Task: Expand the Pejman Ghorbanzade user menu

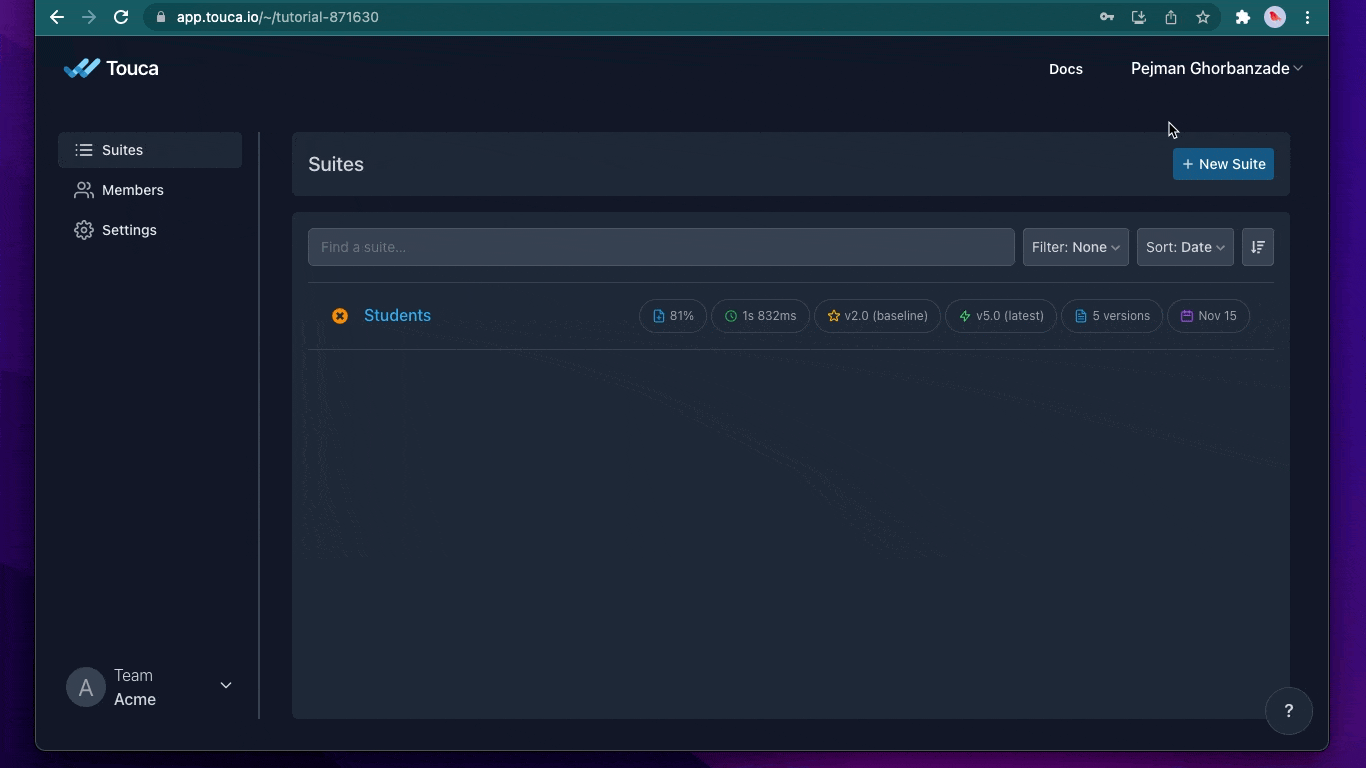Action: pyautogui.click(x=1217, y=68)
